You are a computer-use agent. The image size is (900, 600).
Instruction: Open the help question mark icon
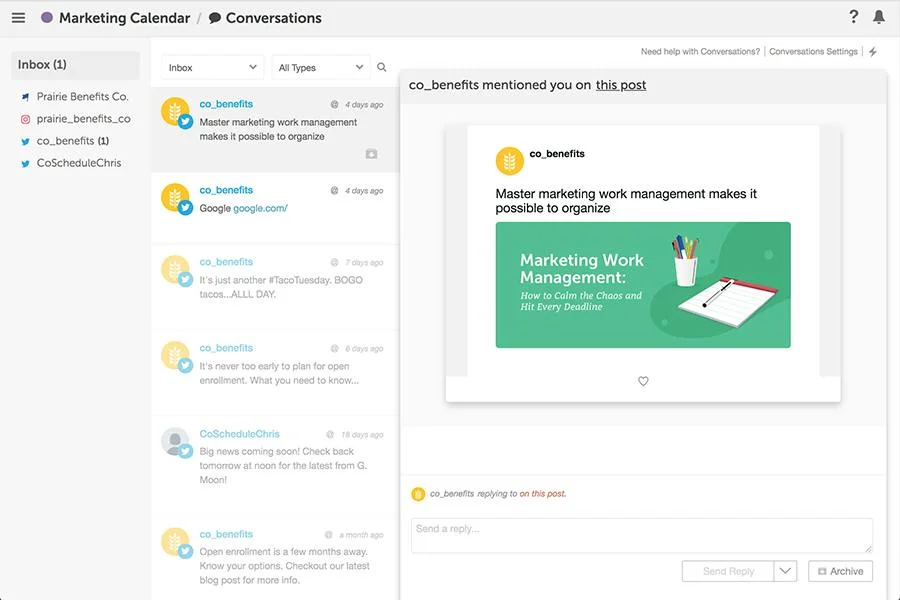click(x=854, y=17)
